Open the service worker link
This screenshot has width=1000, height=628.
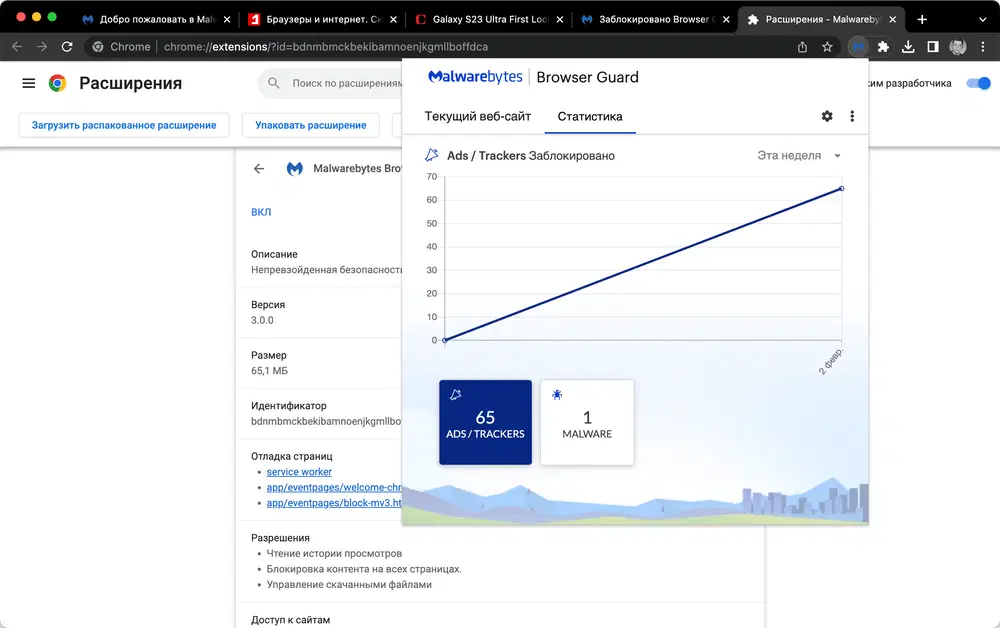[x=299, y=472]
